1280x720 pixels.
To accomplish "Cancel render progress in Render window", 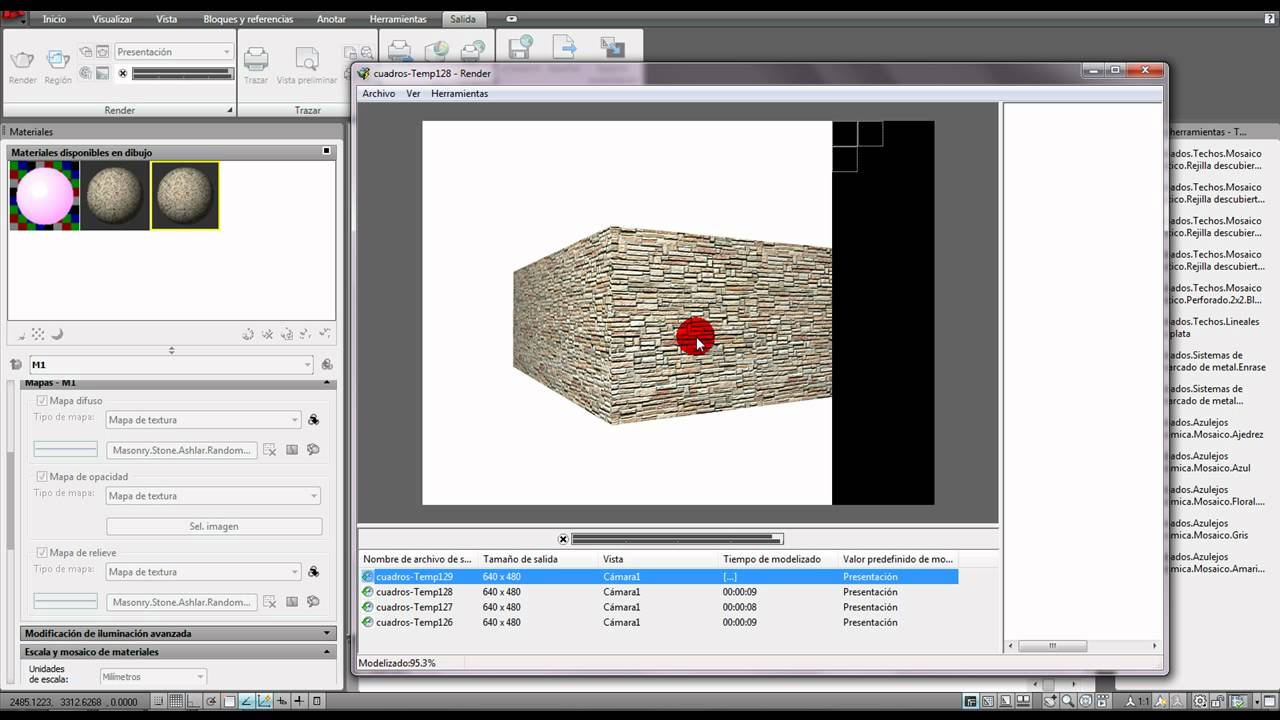I will (563, 539).
